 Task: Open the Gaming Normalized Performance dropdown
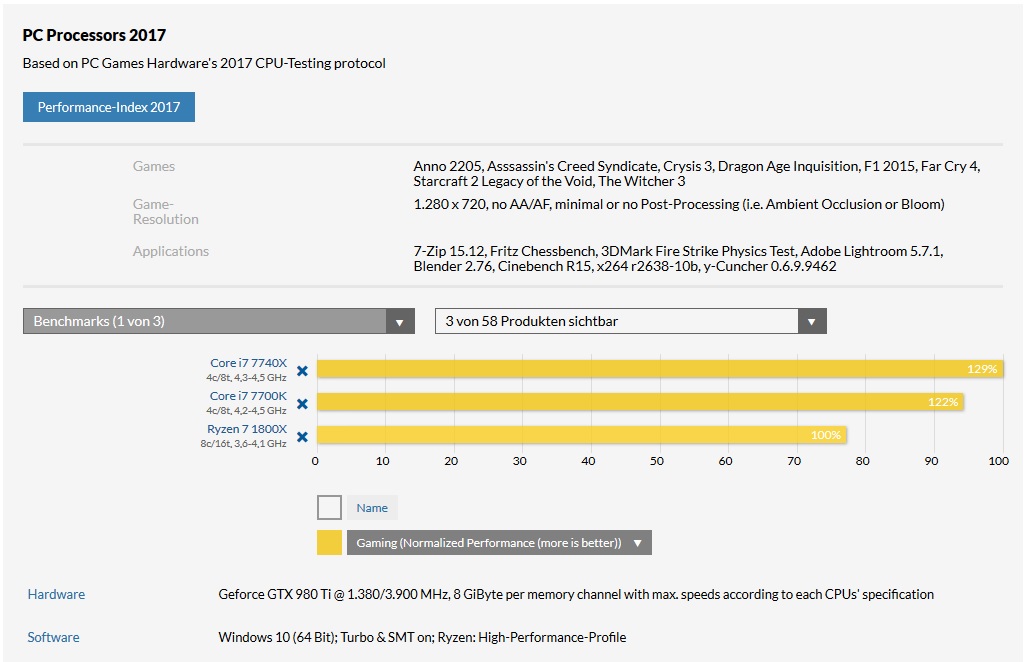point(499,543)
